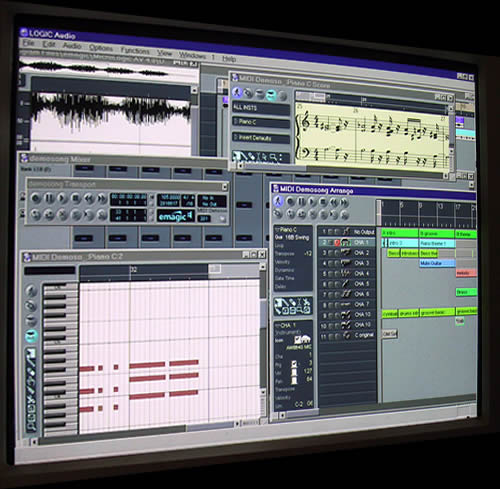
Task: Select arrow pointer in Arrange toolbox
Action: point(278,303)
